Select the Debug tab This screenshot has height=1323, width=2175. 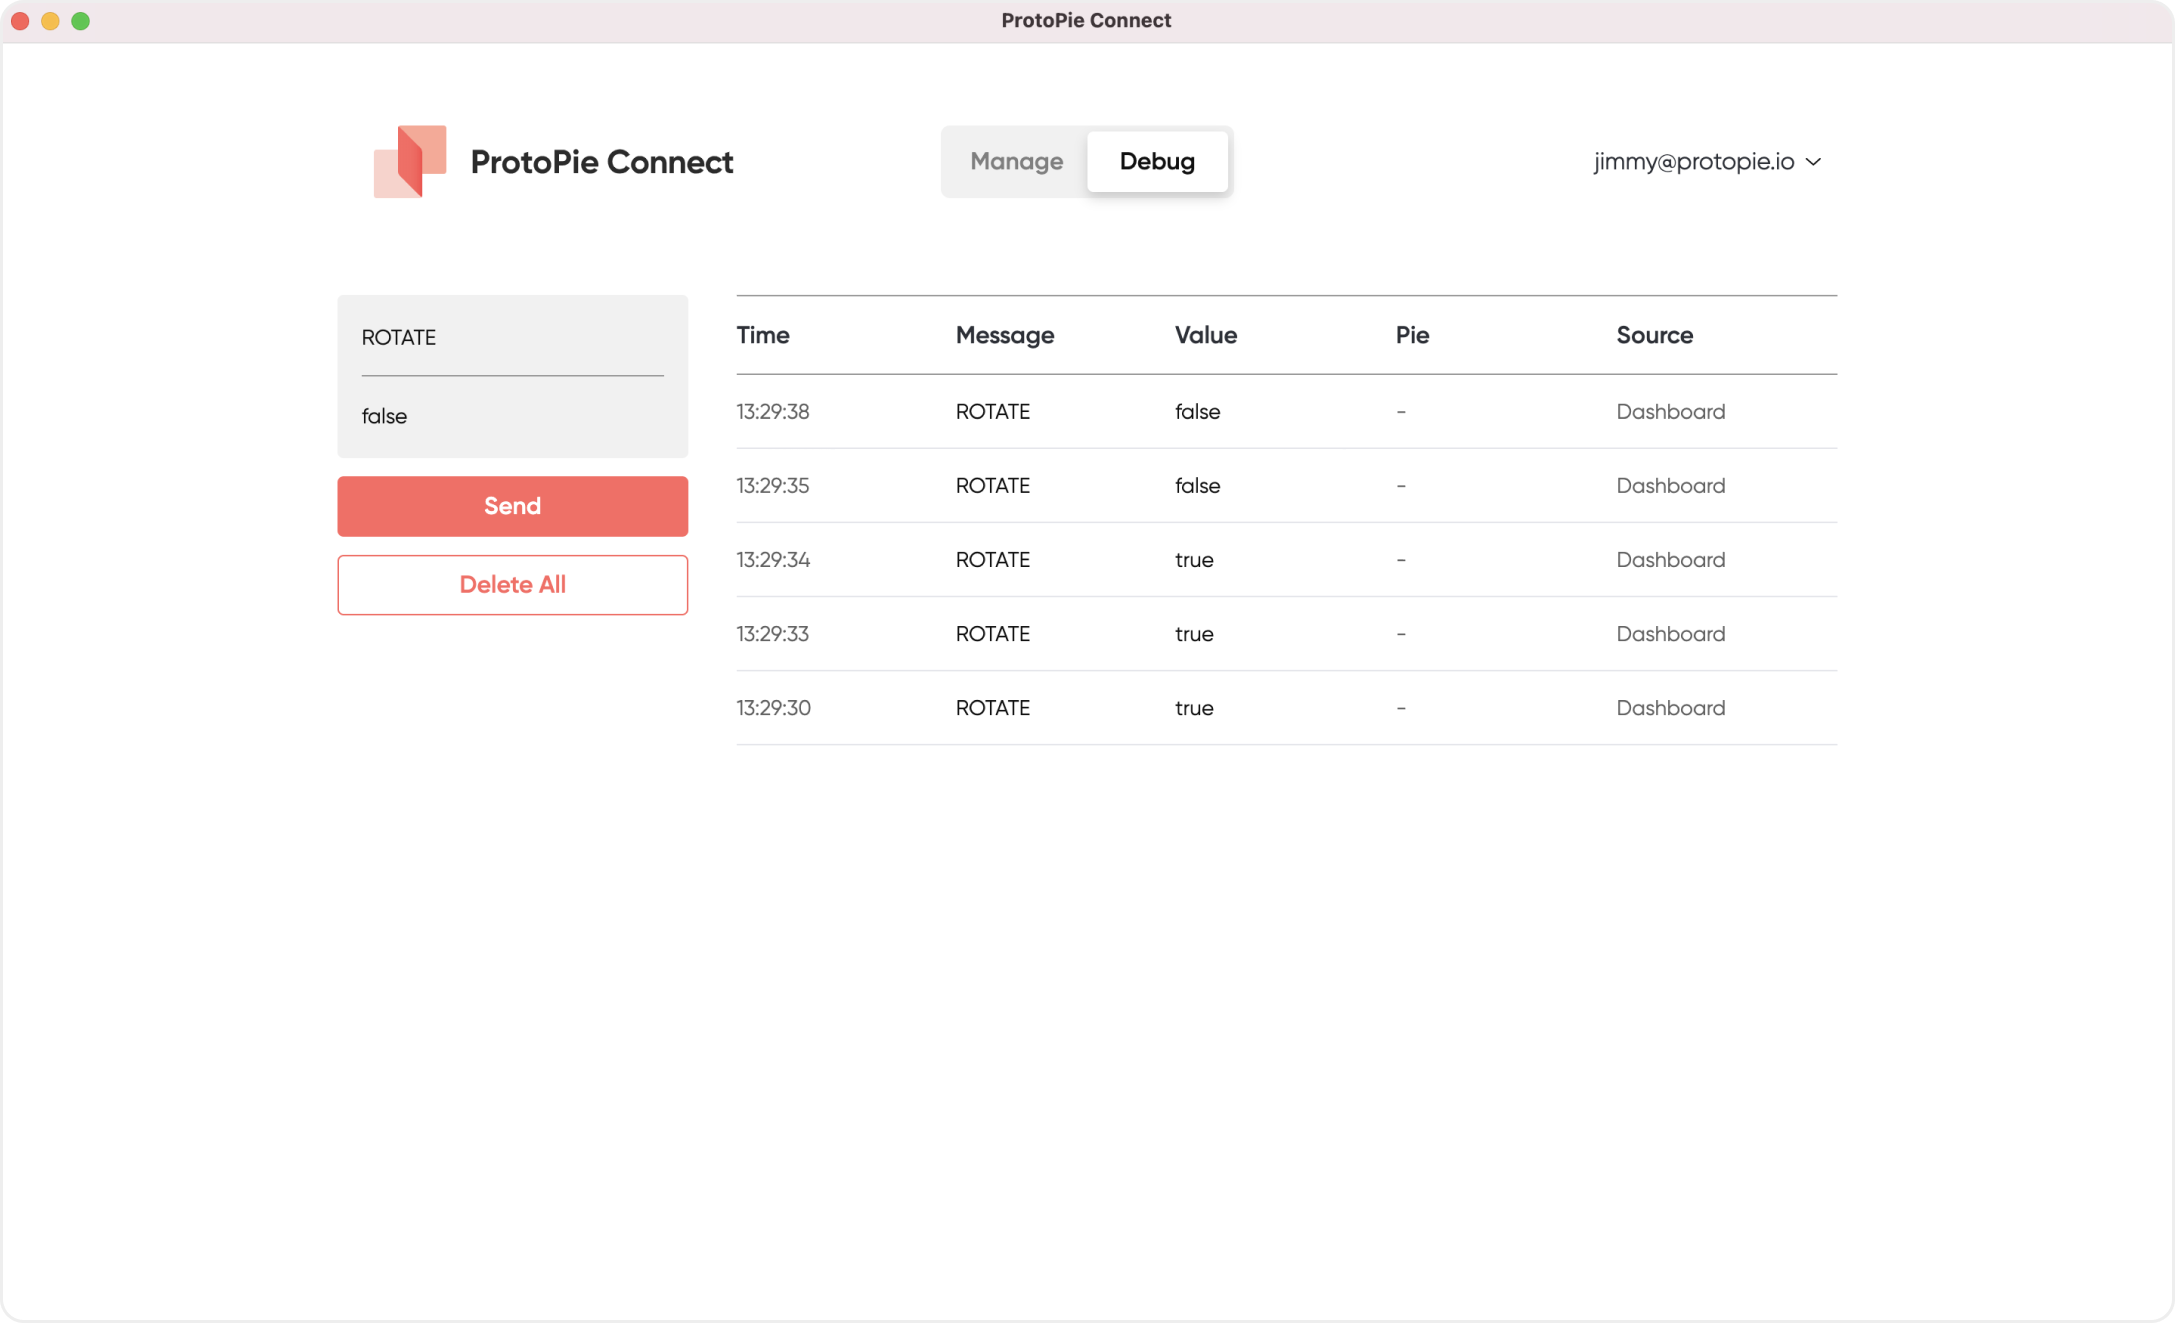(1157, 161)
